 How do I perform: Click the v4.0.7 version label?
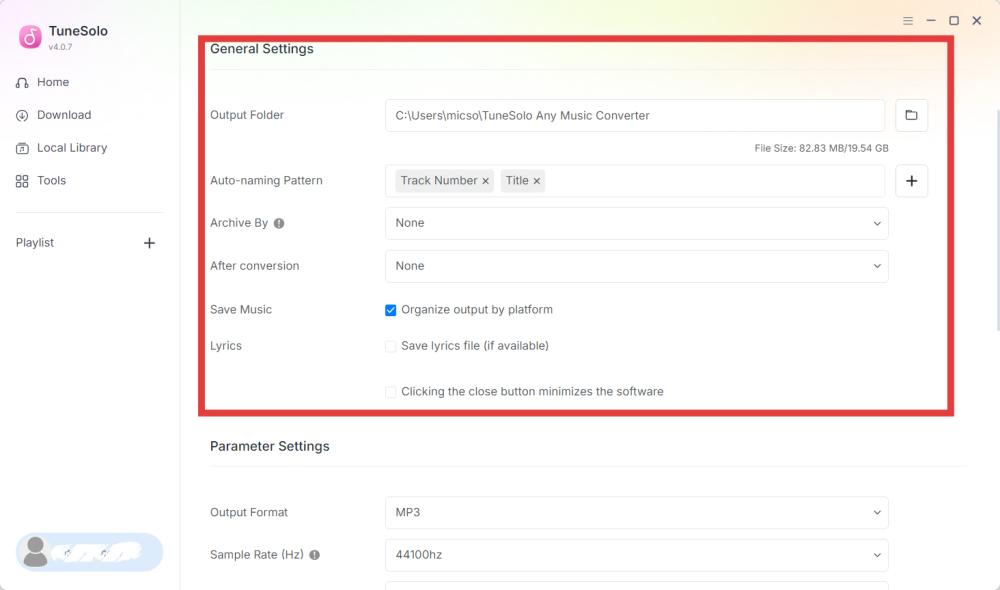(x=61, y=47)
